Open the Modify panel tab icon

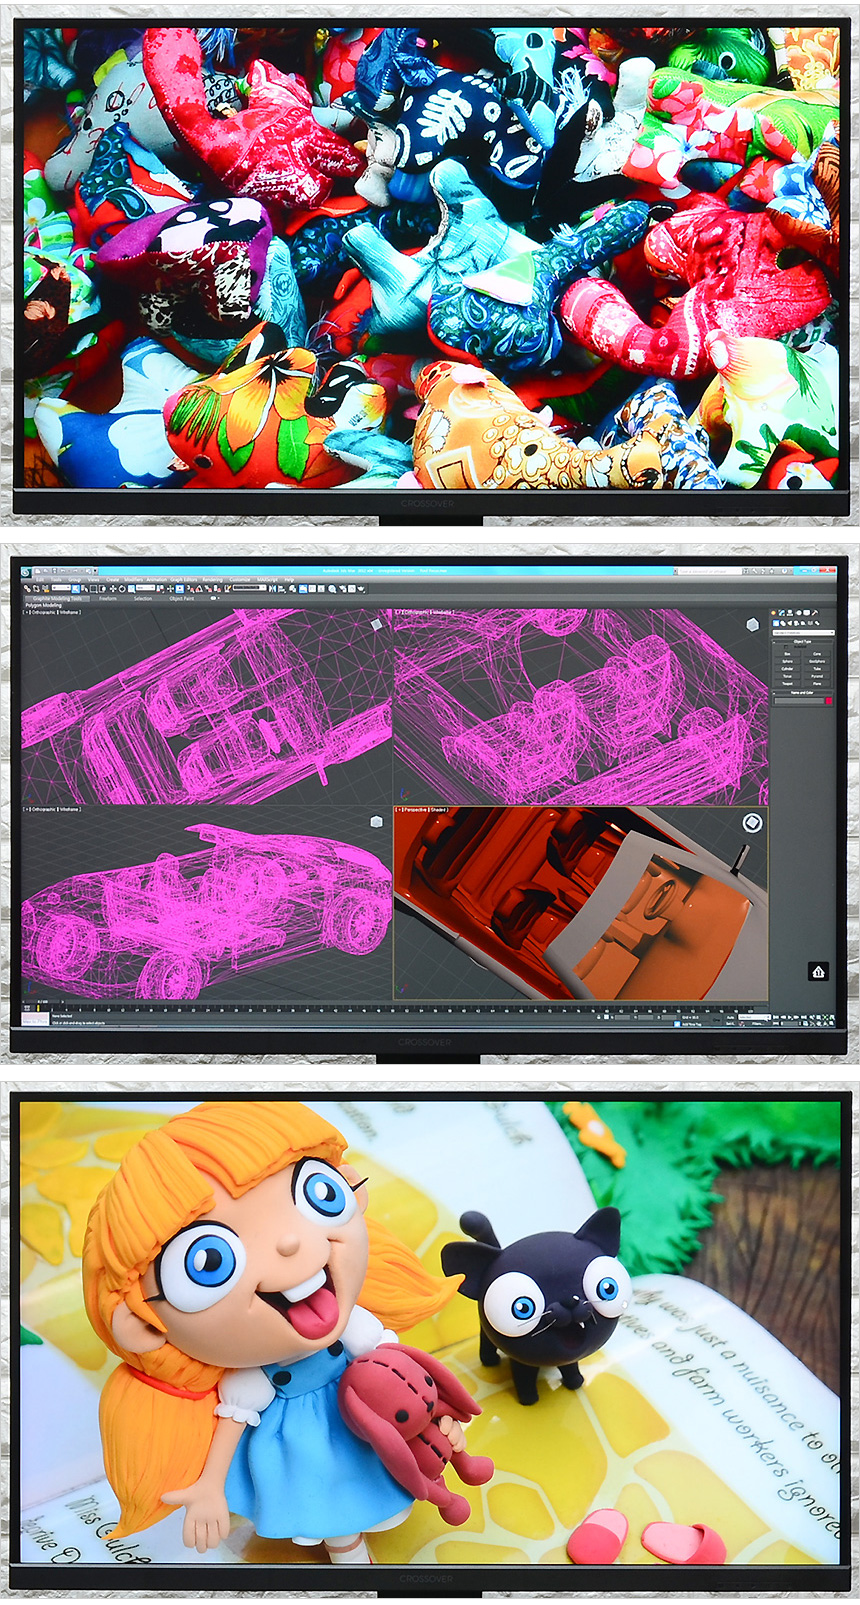coord(782,613)
